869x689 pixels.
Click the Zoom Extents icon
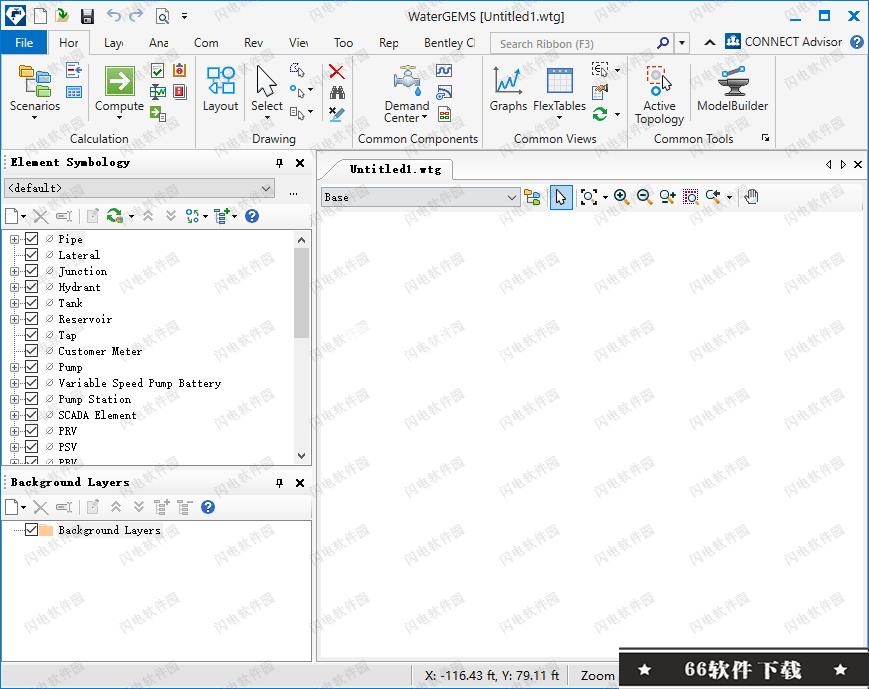point(589,197)
